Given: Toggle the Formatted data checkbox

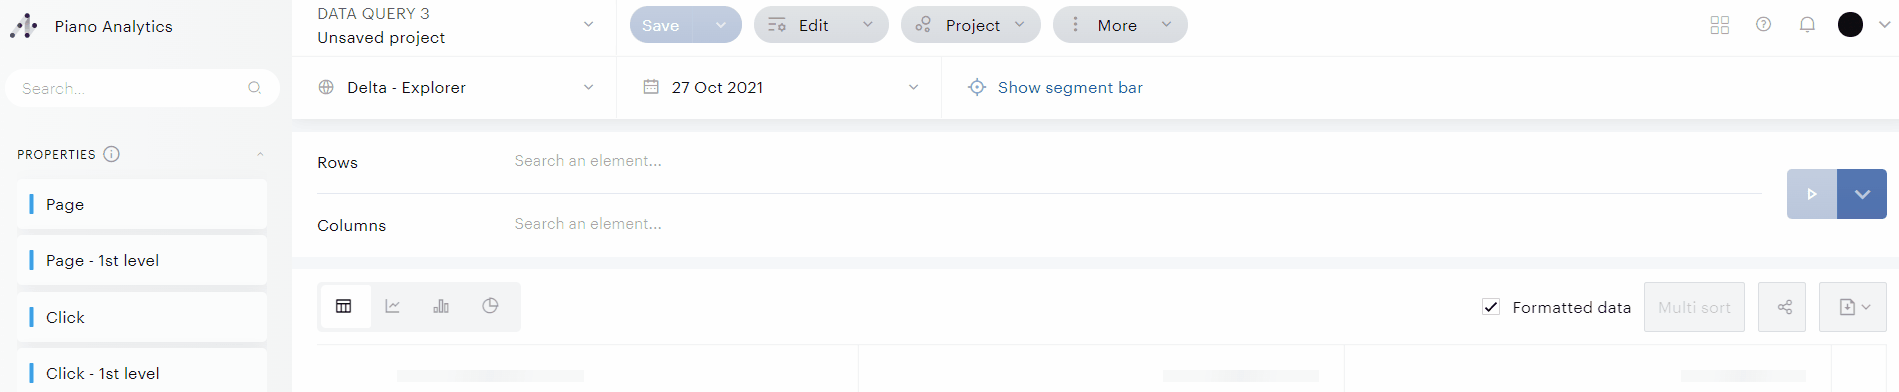Looking at the screenshot, I should point(1491,307).
